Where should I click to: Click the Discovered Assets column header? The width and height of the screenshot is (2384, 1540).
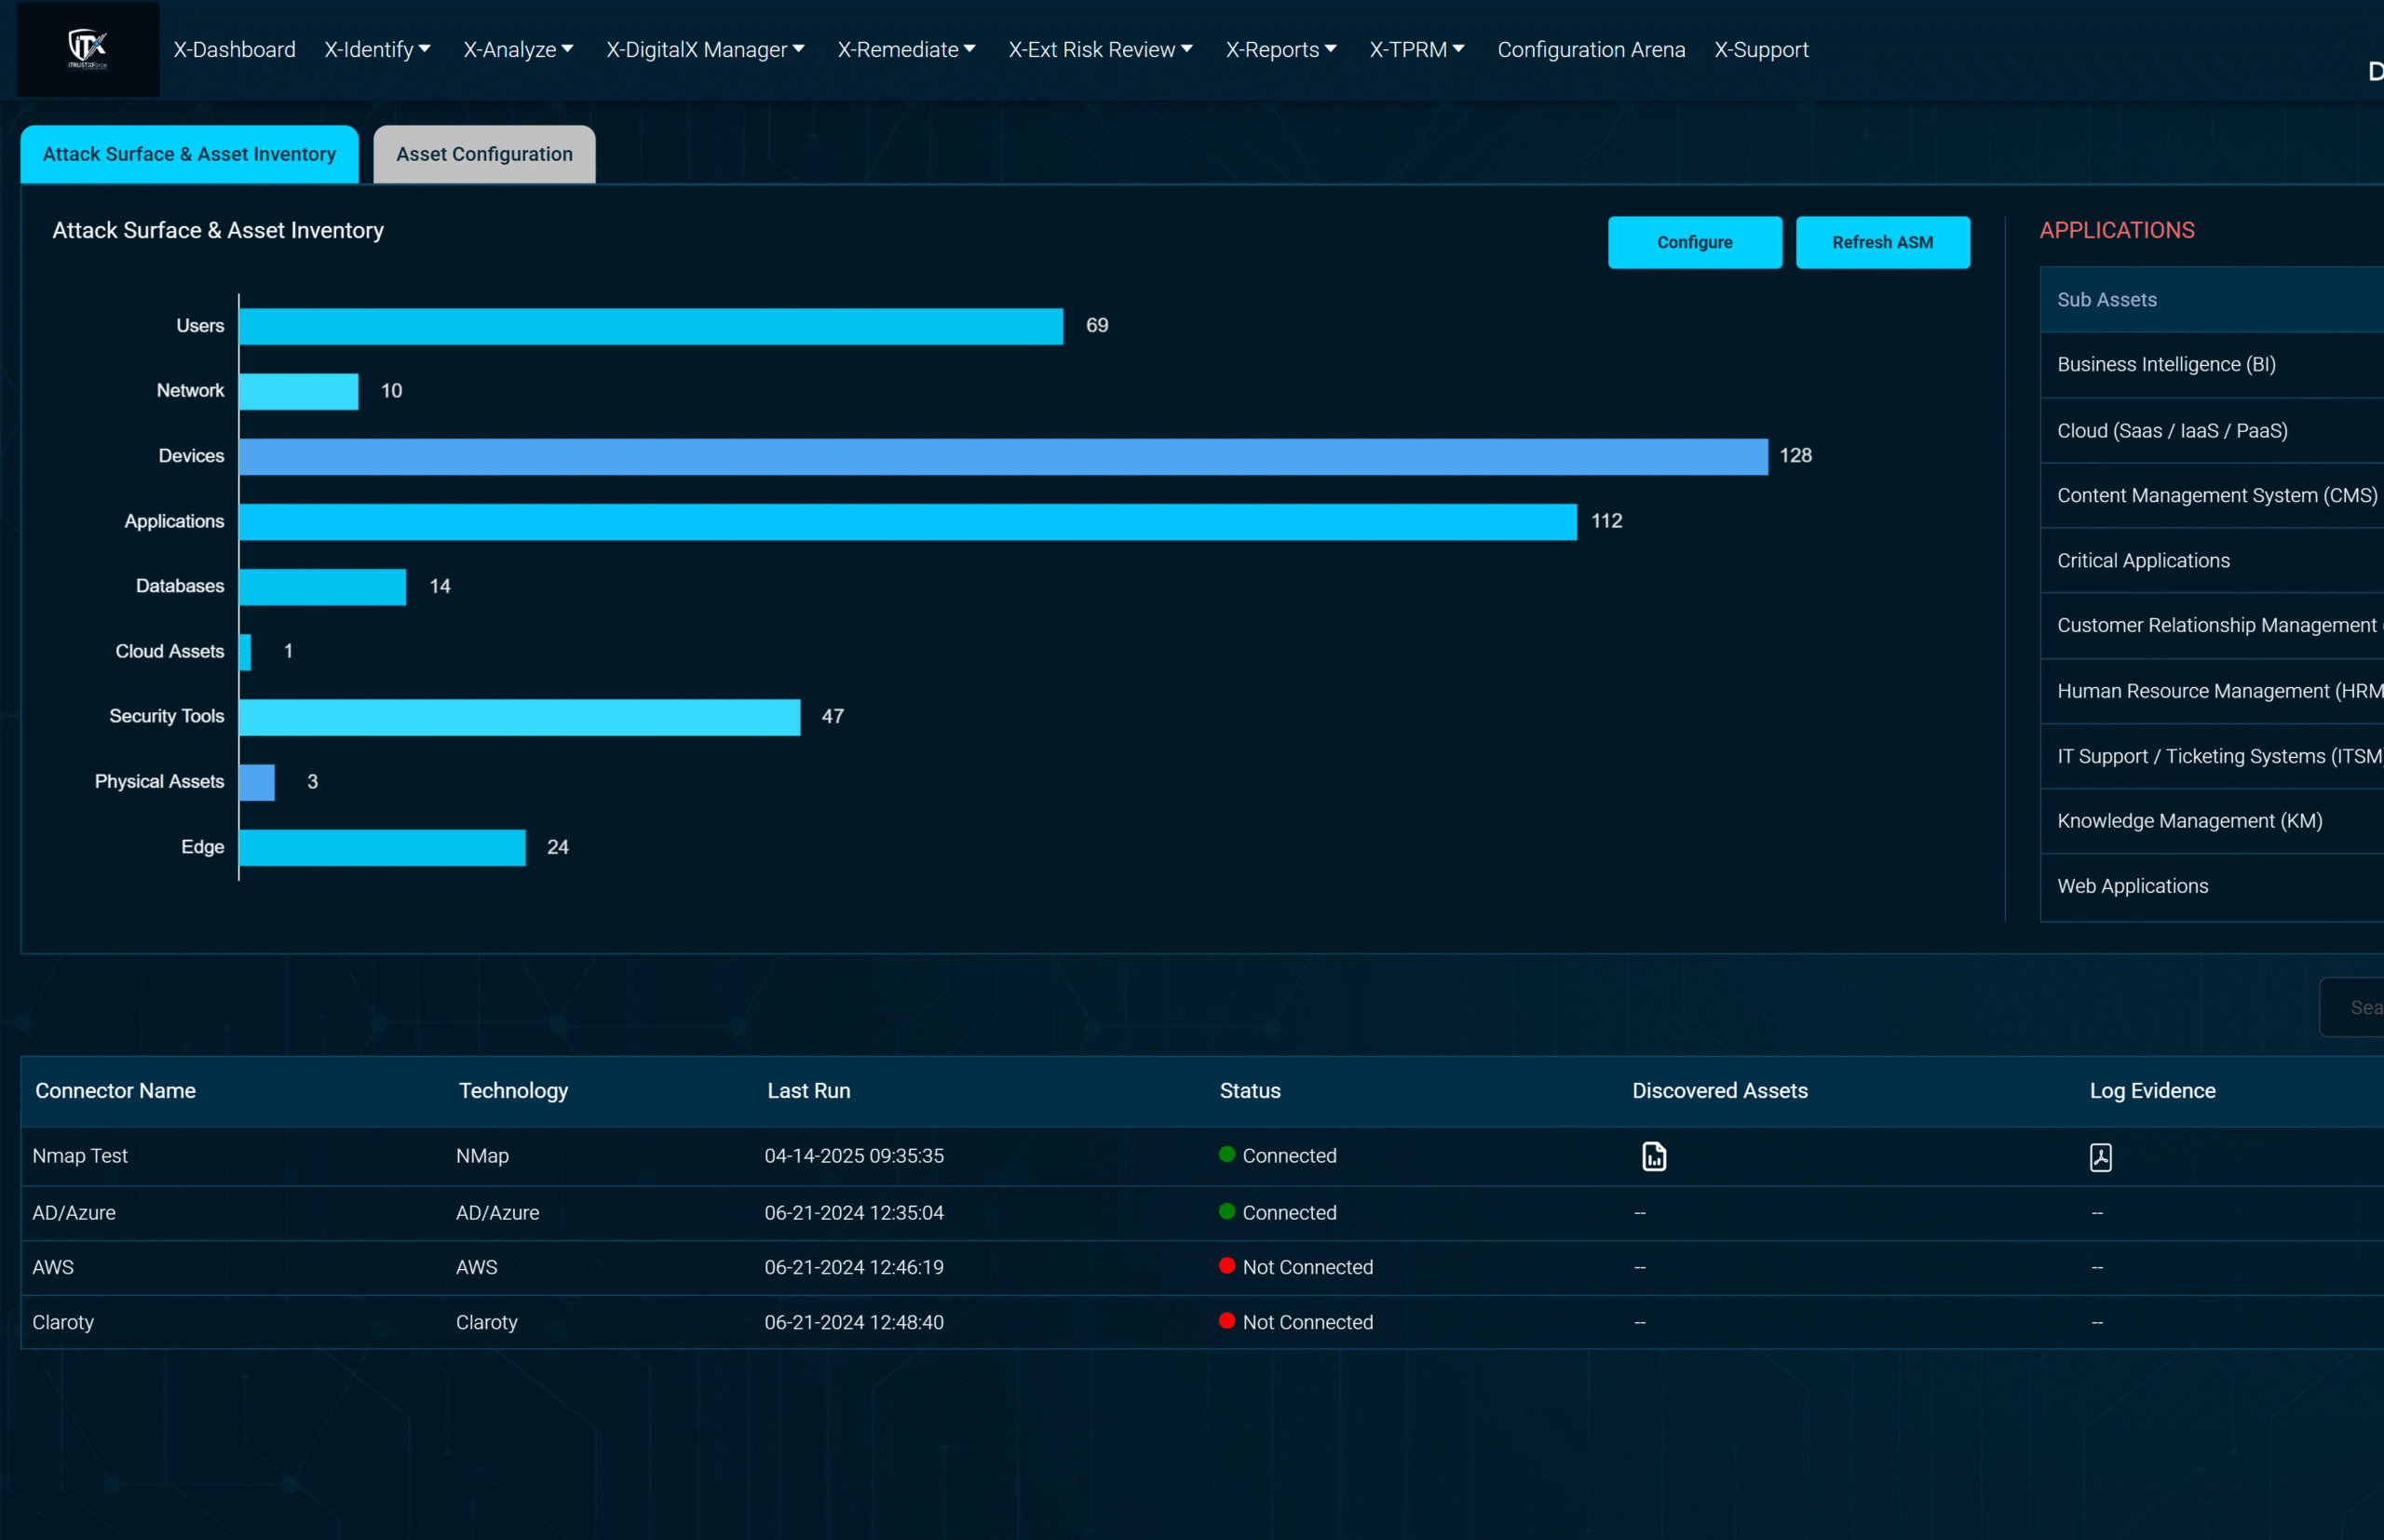pos(1720,1091)
